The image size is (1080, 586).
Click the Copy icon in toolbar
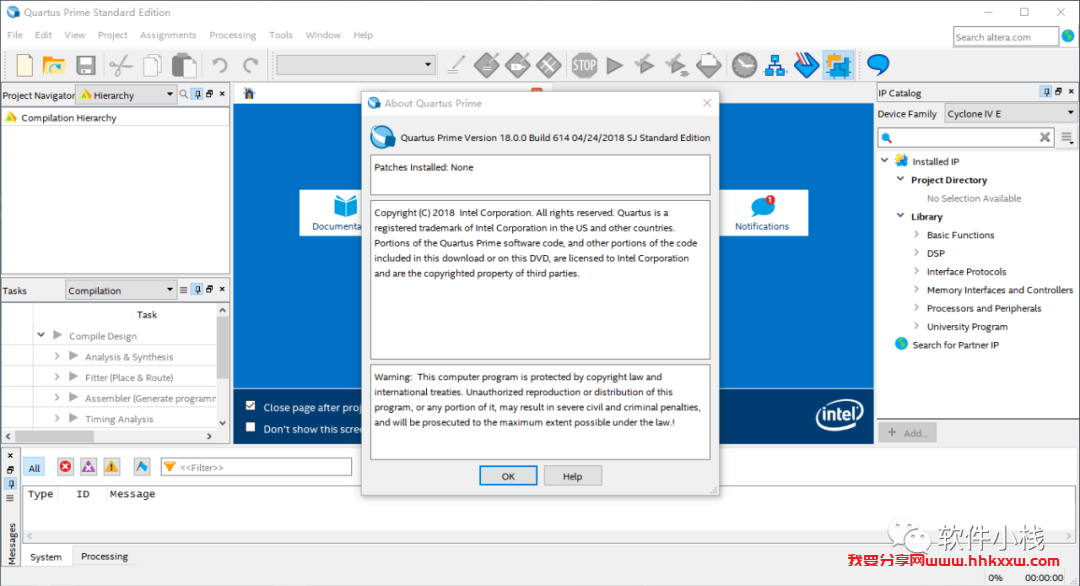pos(152,65)
